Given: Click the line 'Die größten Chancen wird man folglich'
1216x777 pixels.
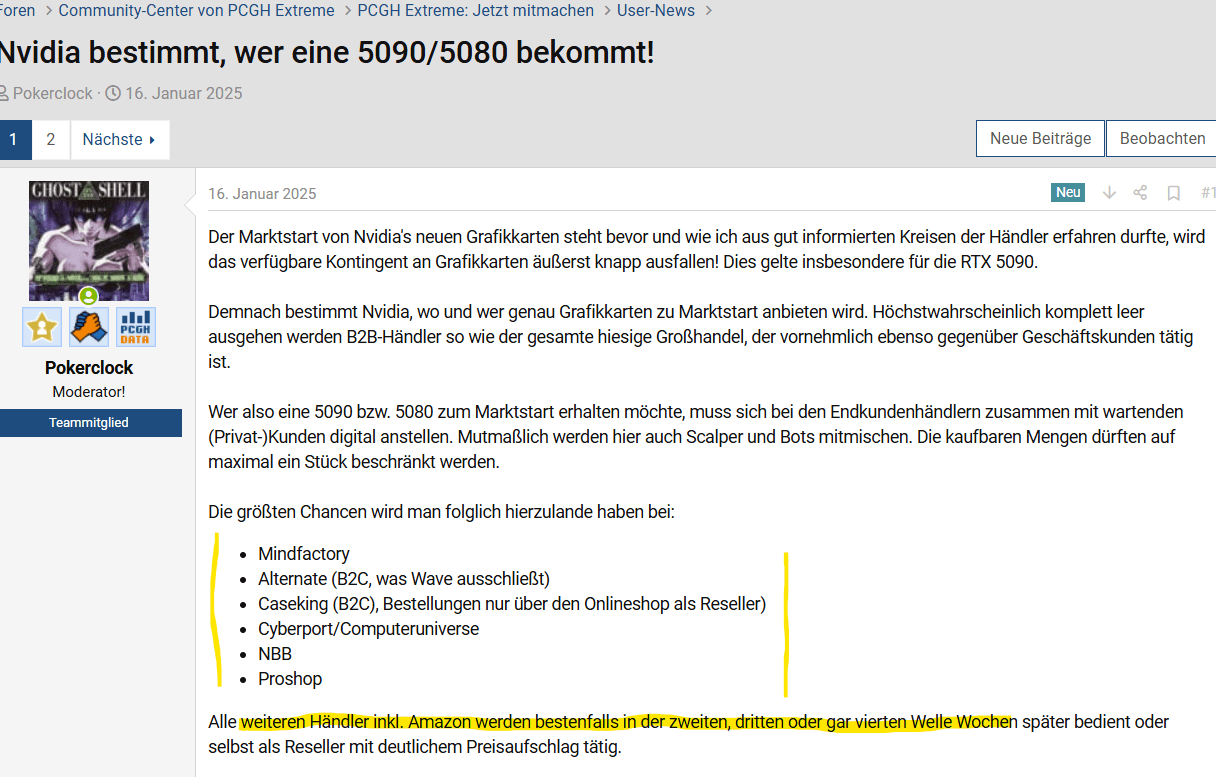Looking at the screenshot, I should tap(441, 512).
